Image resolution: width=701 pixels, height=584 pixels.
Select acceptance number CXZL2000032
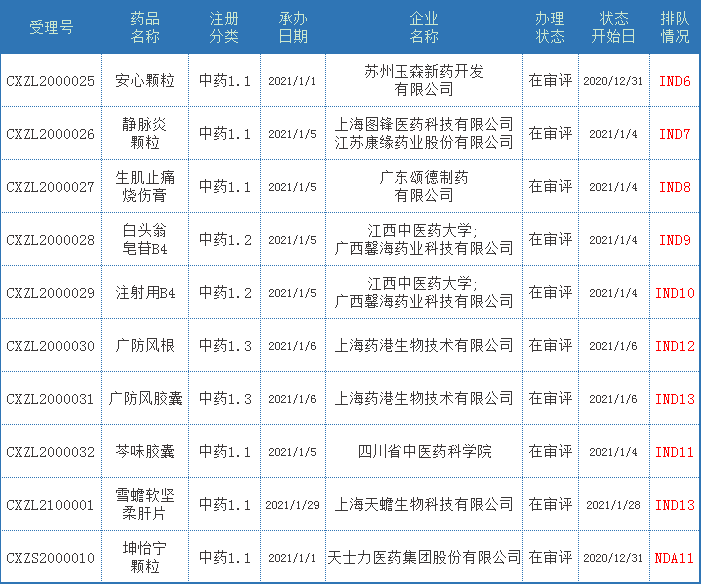tap(51, 452)
